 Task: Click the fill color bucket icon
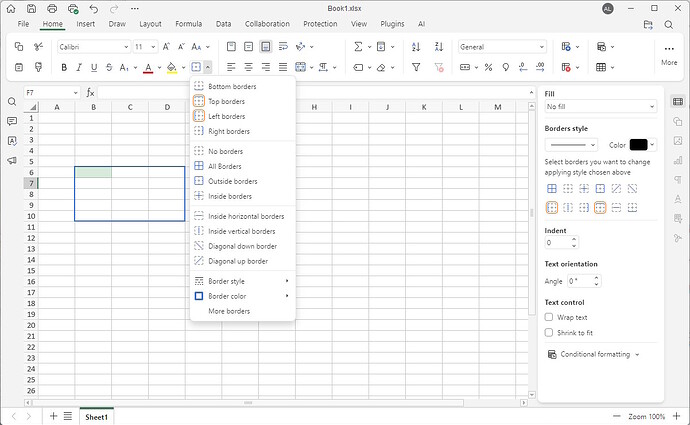tap(170, 67)
